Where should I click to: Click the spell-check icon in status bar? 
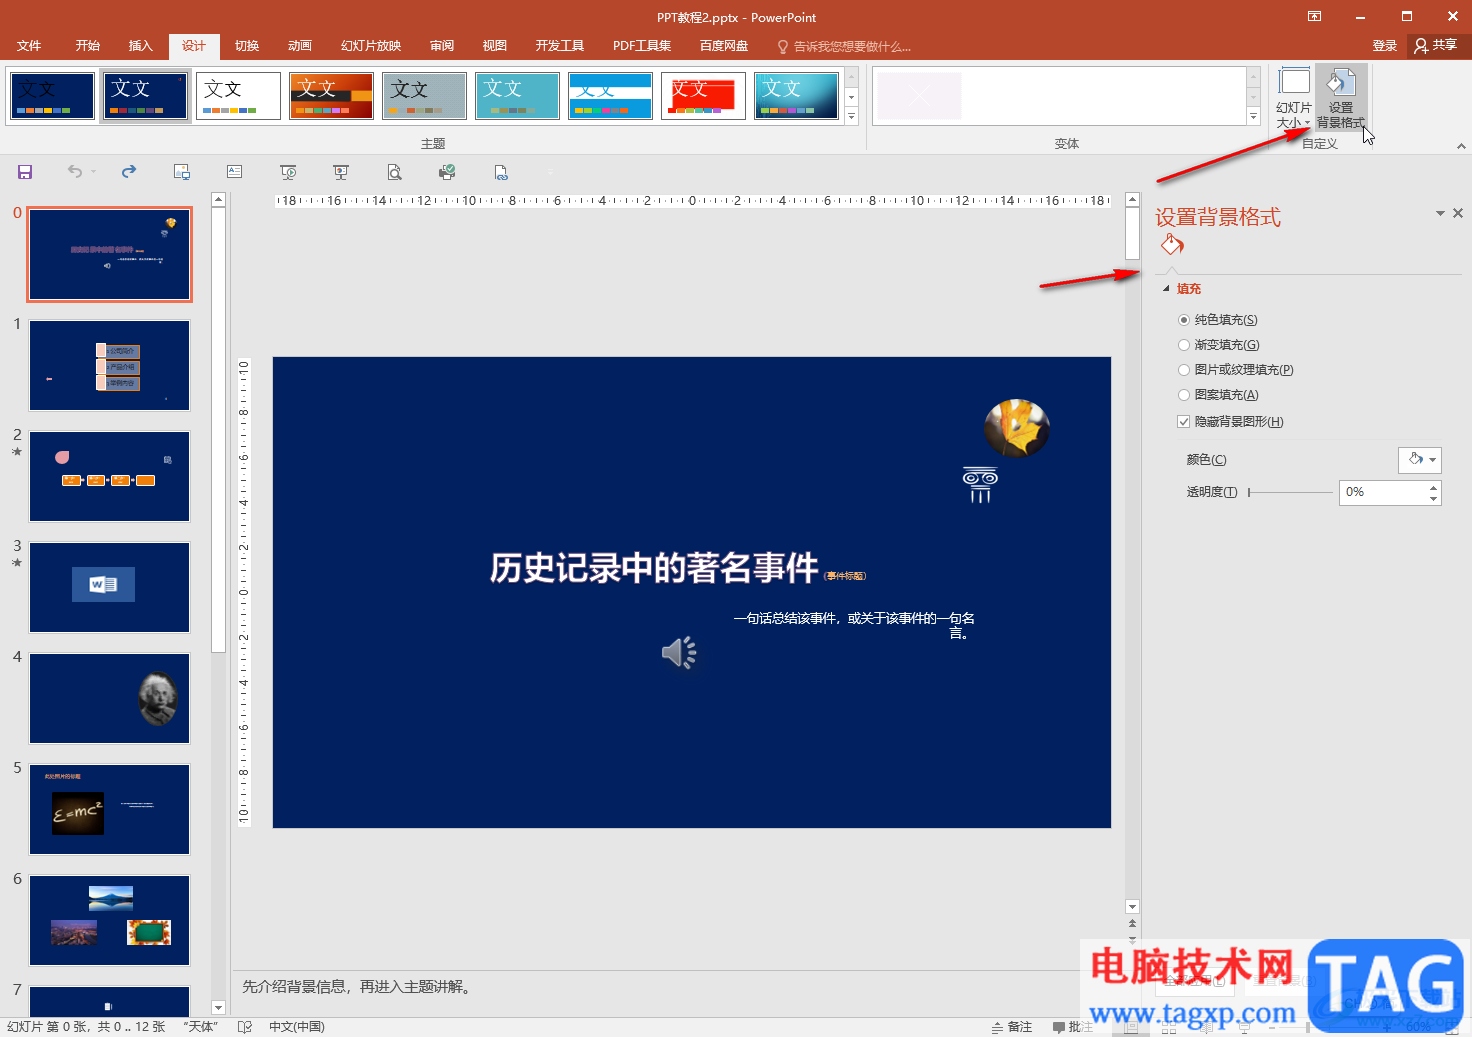pyautogui.click(x=245, y=1027)
